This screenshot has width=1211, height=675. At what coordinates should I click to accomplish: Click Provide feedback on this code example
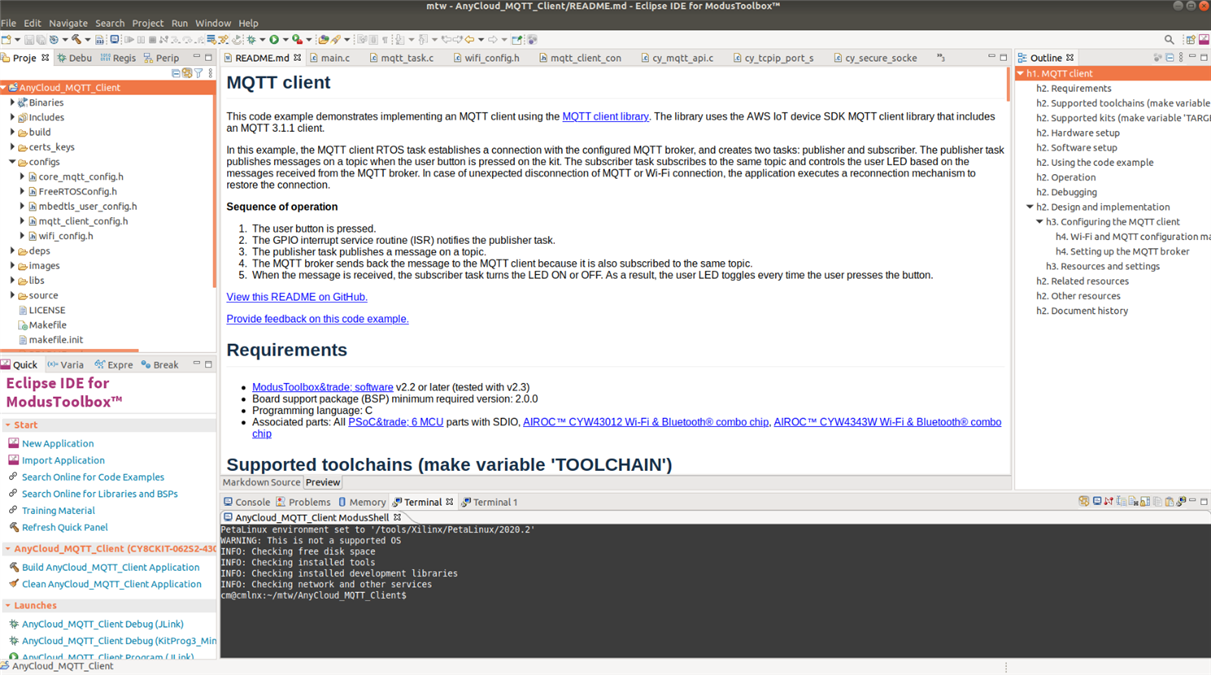tap(317, 319)
